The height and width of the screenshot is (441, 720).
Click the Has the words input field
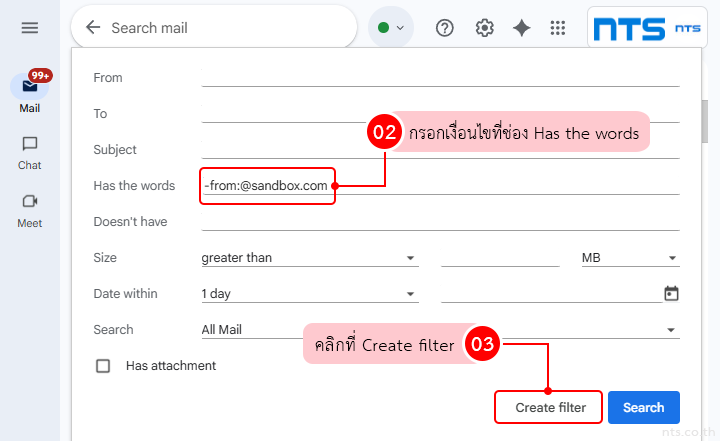[500, 186]
